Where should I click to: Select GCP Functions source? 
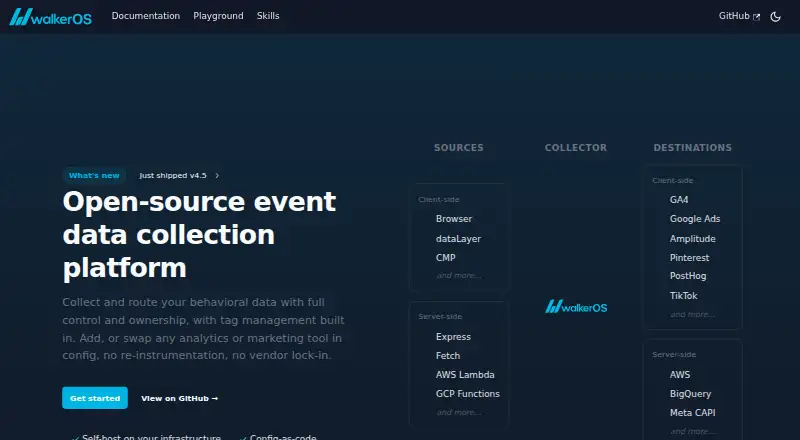(467, 394)
